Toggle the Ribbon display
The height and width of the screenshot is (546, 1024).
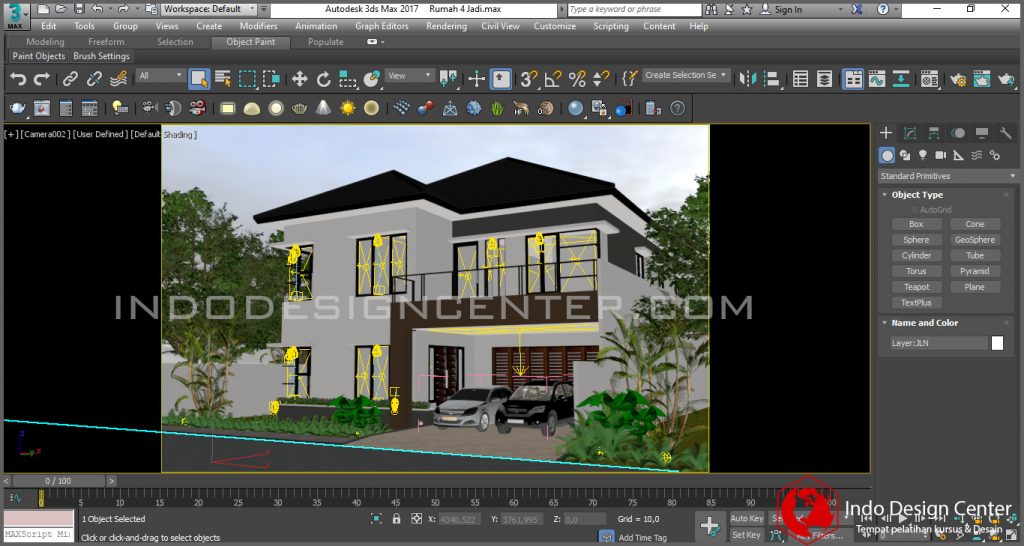pyautogui.click(x=852, y=79)
